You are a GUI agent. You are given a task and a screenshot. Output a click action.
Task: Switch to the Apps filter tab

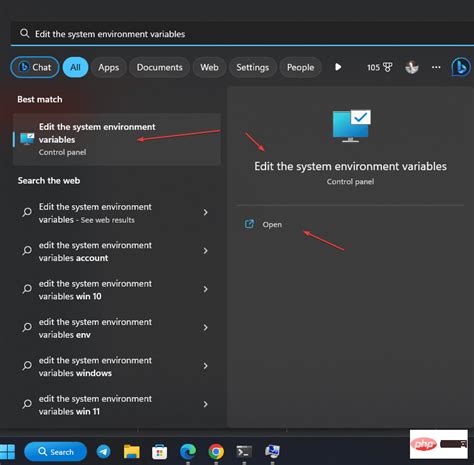click(109, 67)
